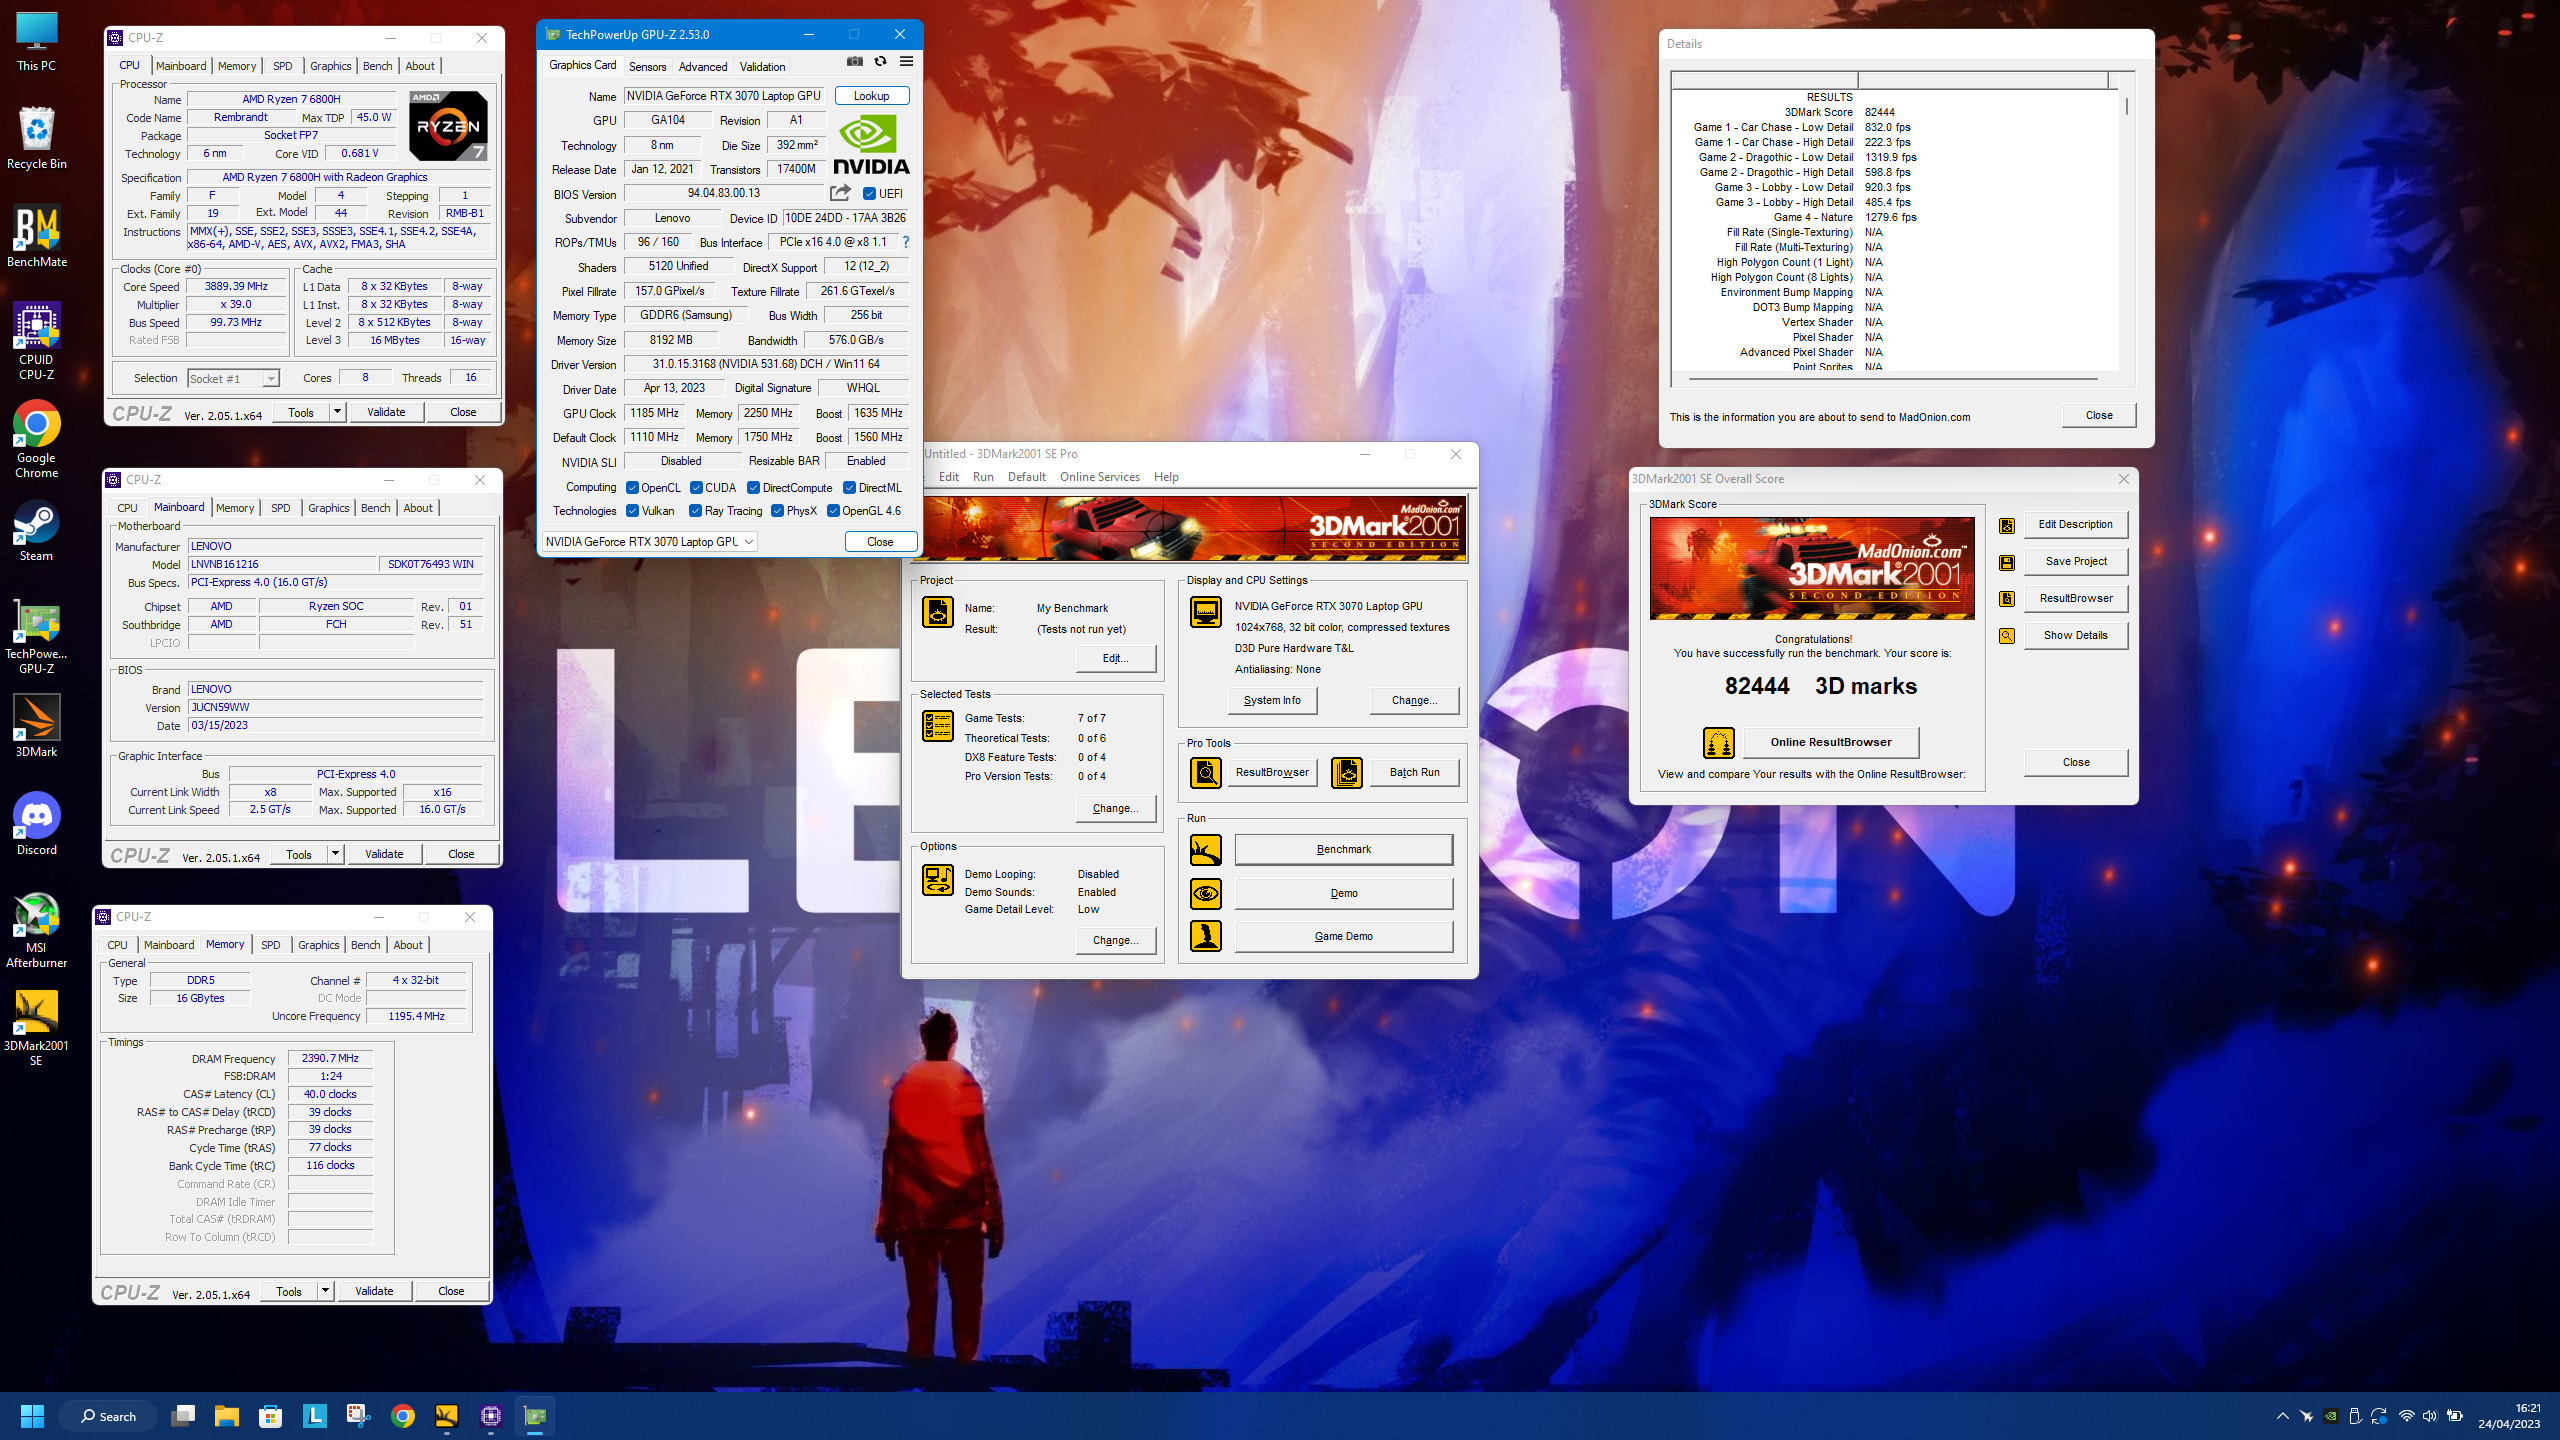Screen dimensions: 2560x1440
Task: Click the ResultBrowser magnifier icon in Pro Tools
Action: tap(1206, 772)
